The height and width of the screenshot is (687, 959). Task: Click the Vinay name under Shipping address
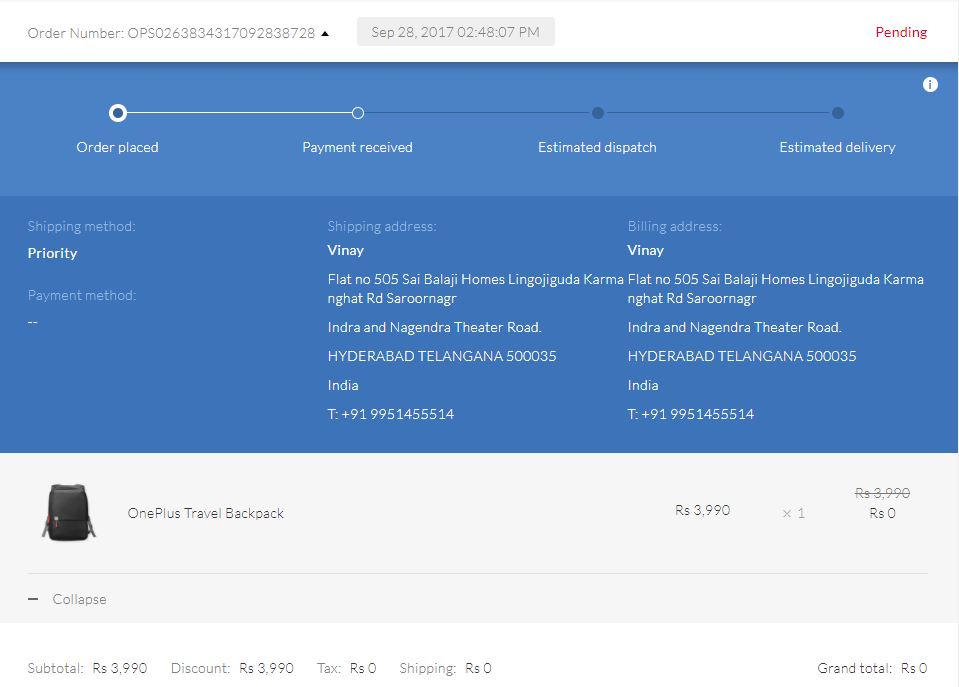point(346,250)
